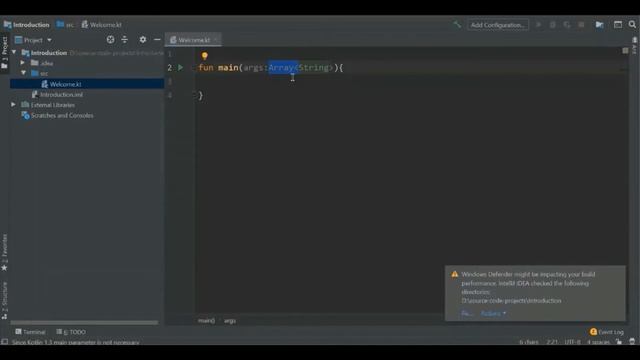
Task: Select the .idea folder row
Action: pyautogui.click(x=87, y=63)
